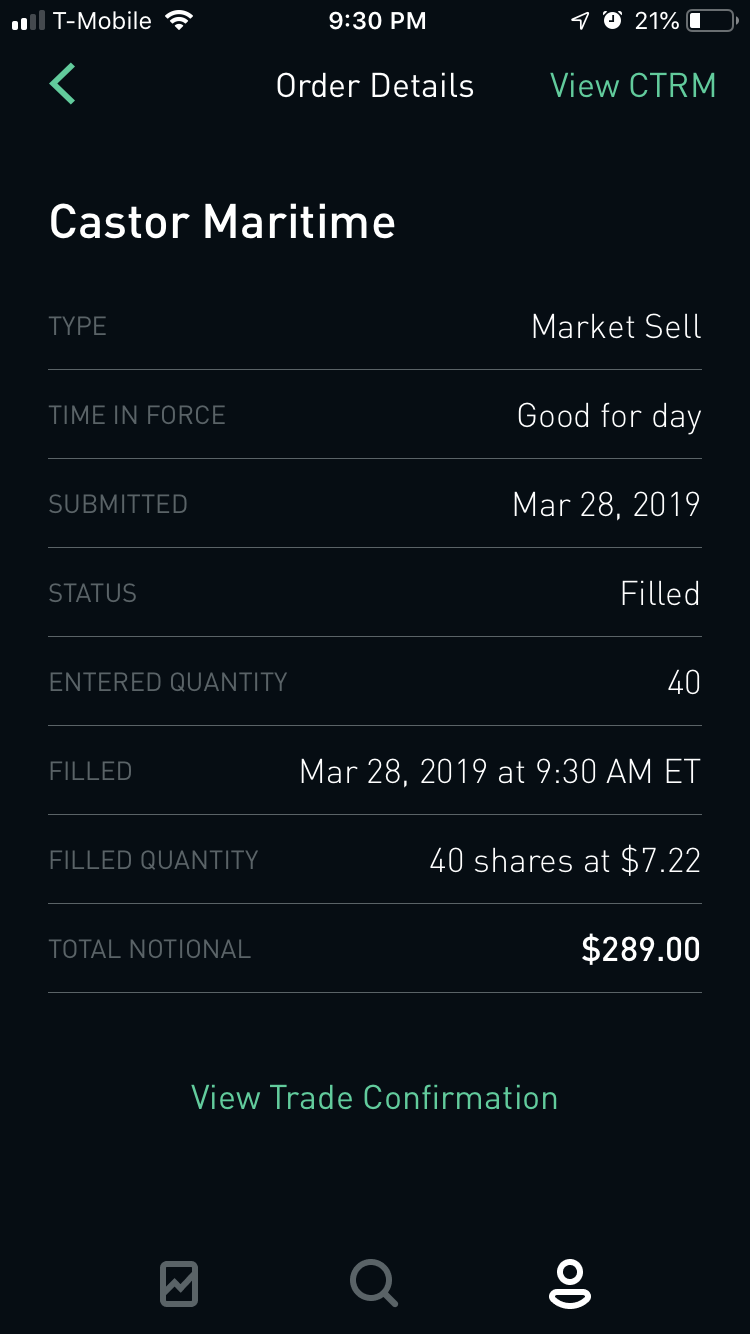The image size is (750, 1334).
Task: Tap the cellular signal bars
Action: (x=28, y=21)
